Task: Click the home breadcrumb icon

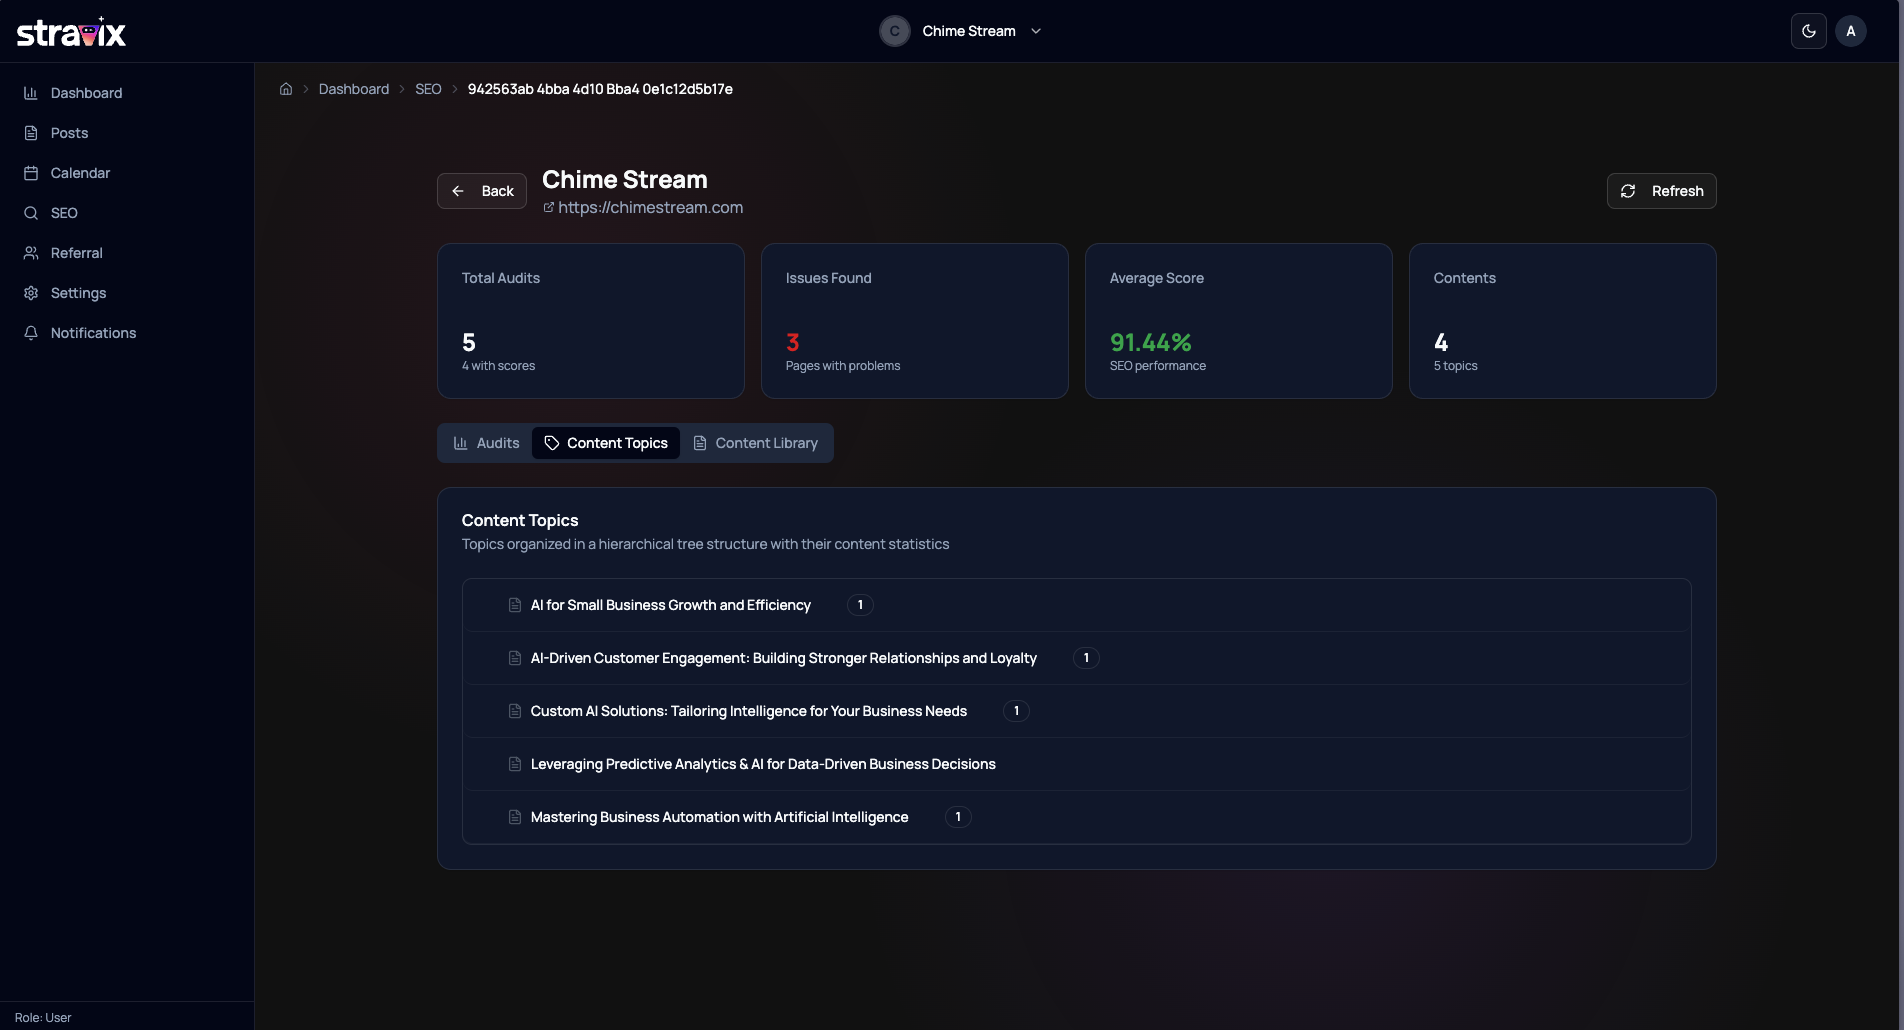Action: 286,89
